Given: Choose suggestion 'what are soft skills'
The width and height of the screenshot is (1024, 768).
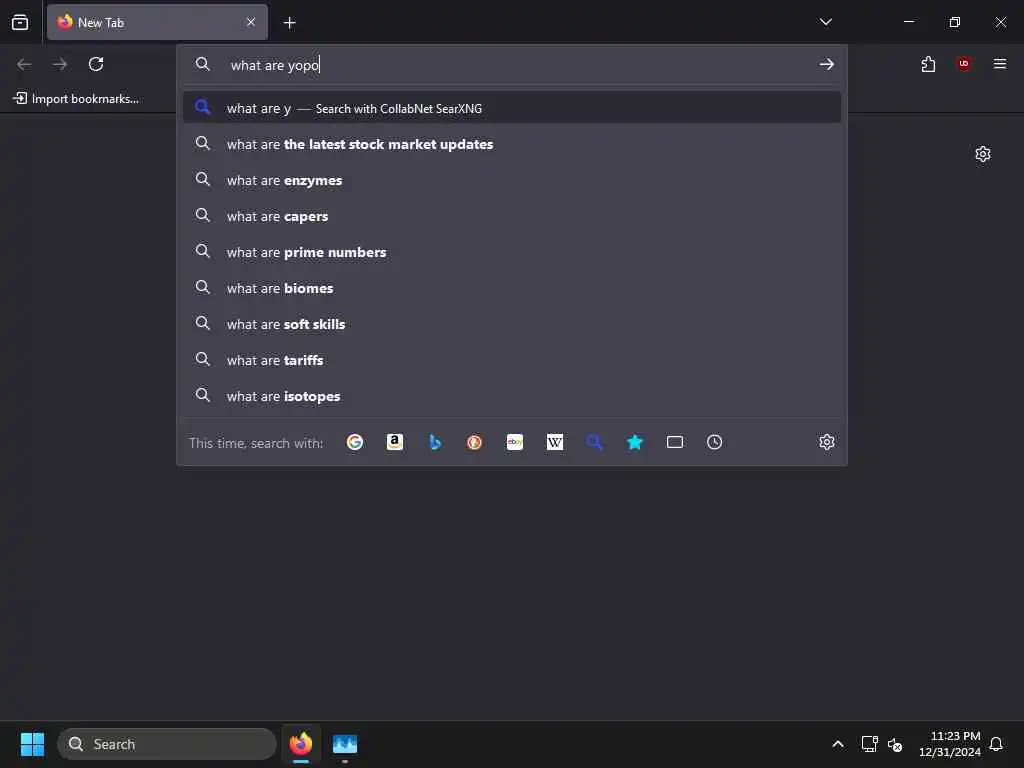Looking at the screenshot, I should click(512, 324).
